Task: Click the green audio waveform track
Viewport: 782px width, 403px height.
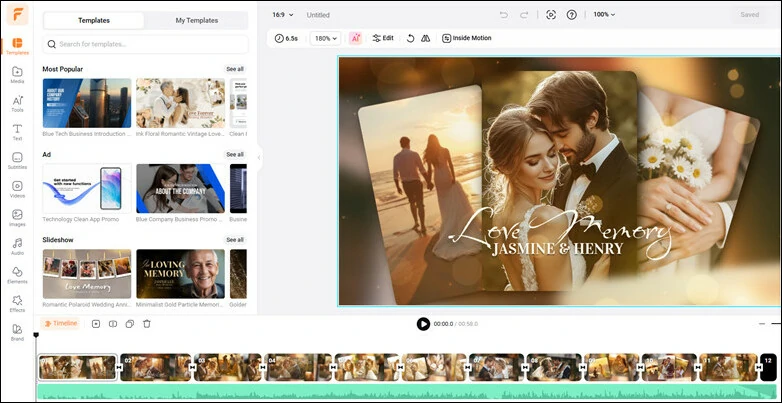Action: tap(406, 392)
